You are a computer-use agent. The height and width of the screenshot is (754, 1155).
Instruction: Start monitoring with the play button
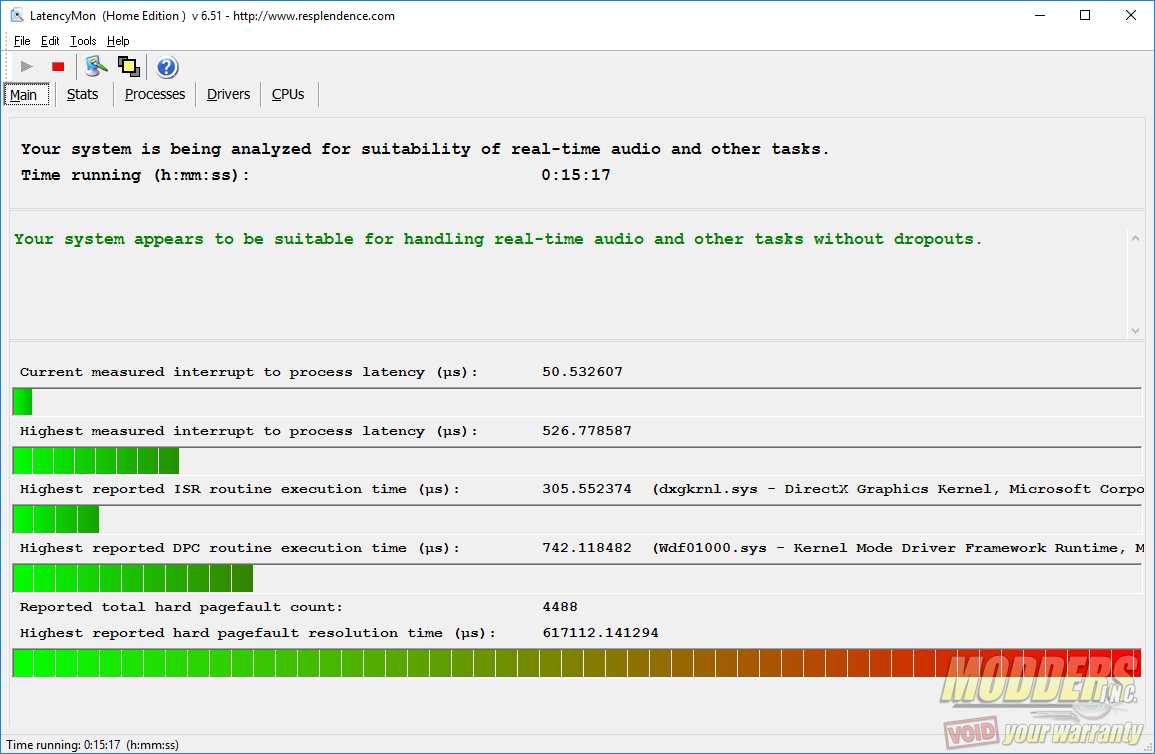(x=27, y=66)
